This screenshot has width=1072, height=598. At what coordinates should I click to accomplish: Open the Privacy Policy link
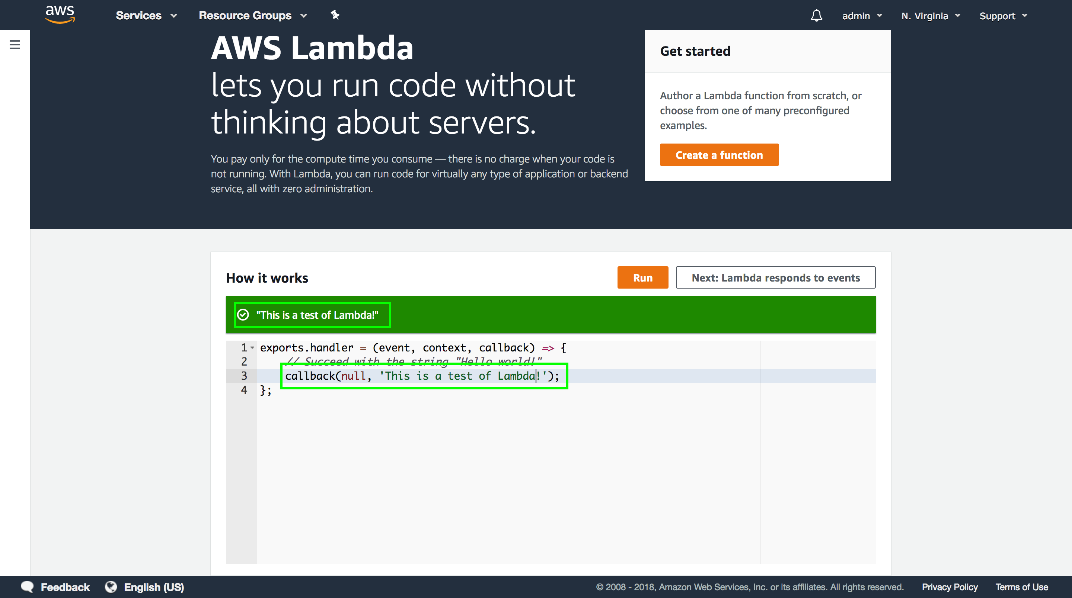pos(949,587)
